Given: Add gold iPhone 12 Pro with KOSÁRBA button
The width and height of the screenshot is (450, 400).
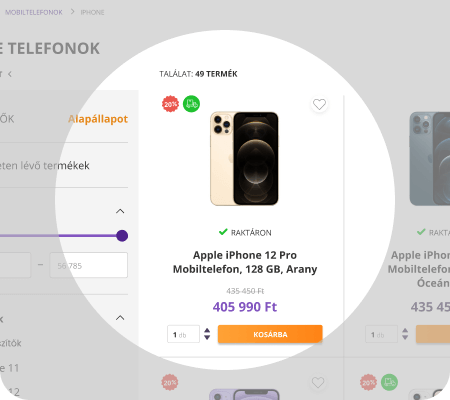Looking at the screenshot, I should 270,334.
